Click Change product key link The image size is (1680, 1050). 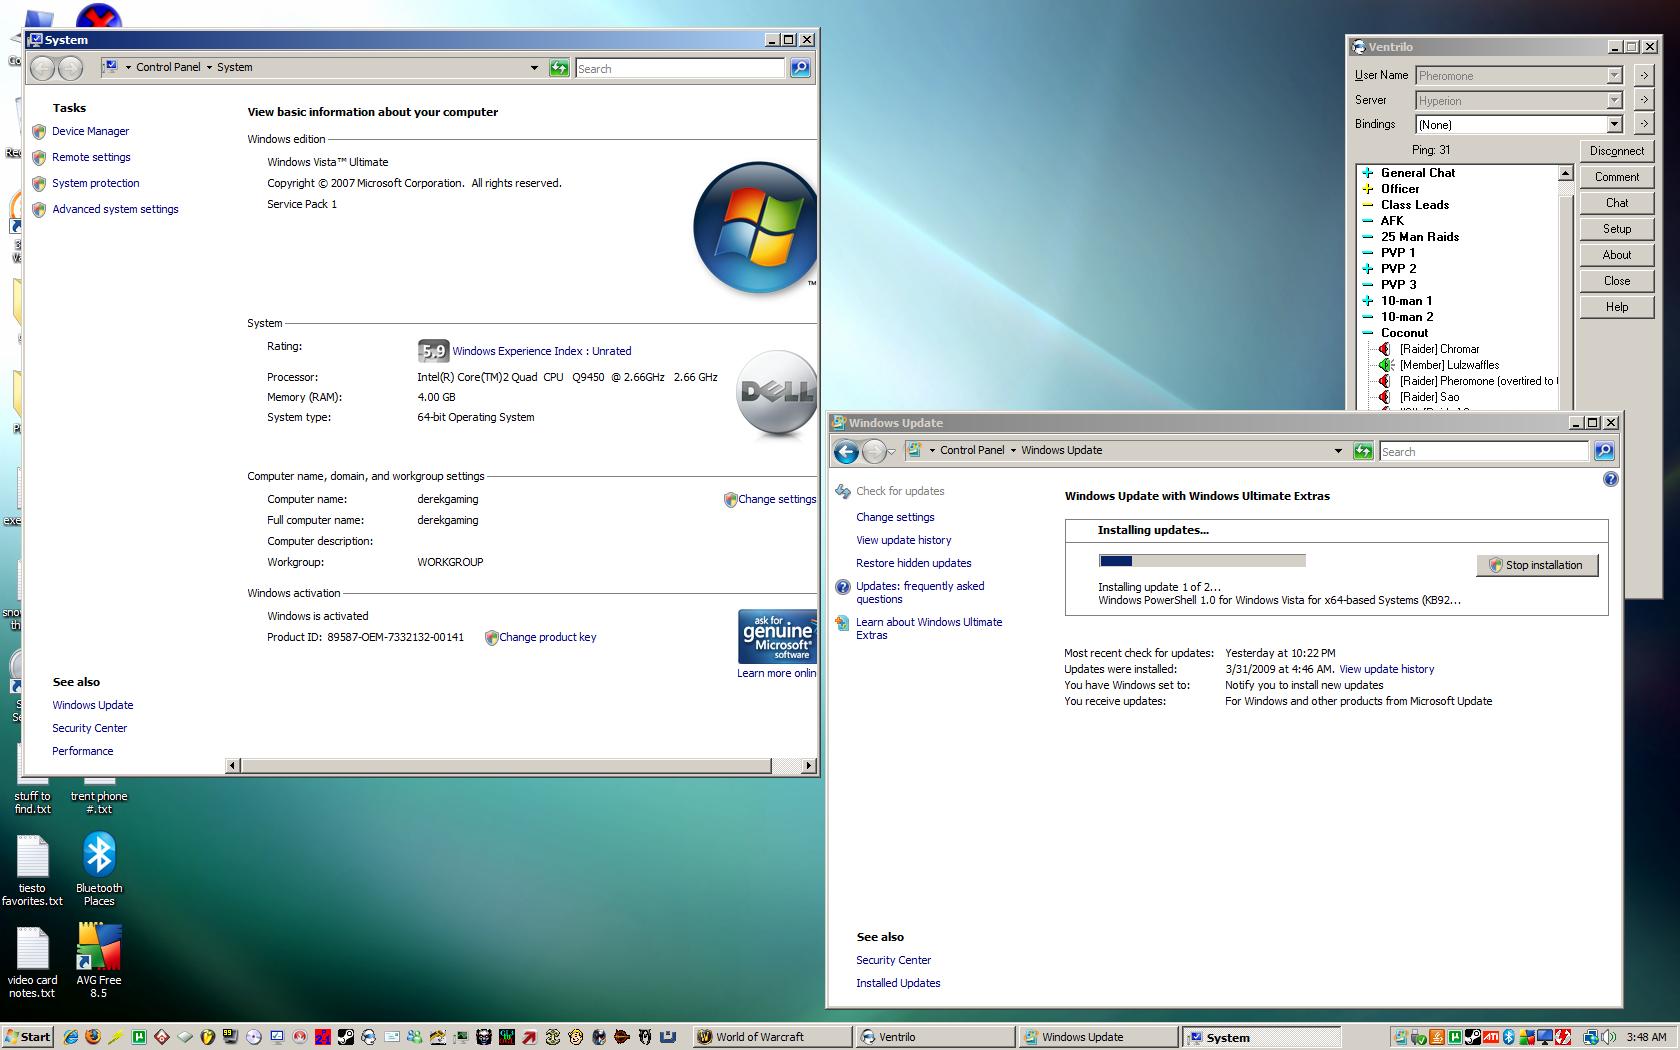tap(547, 637)
